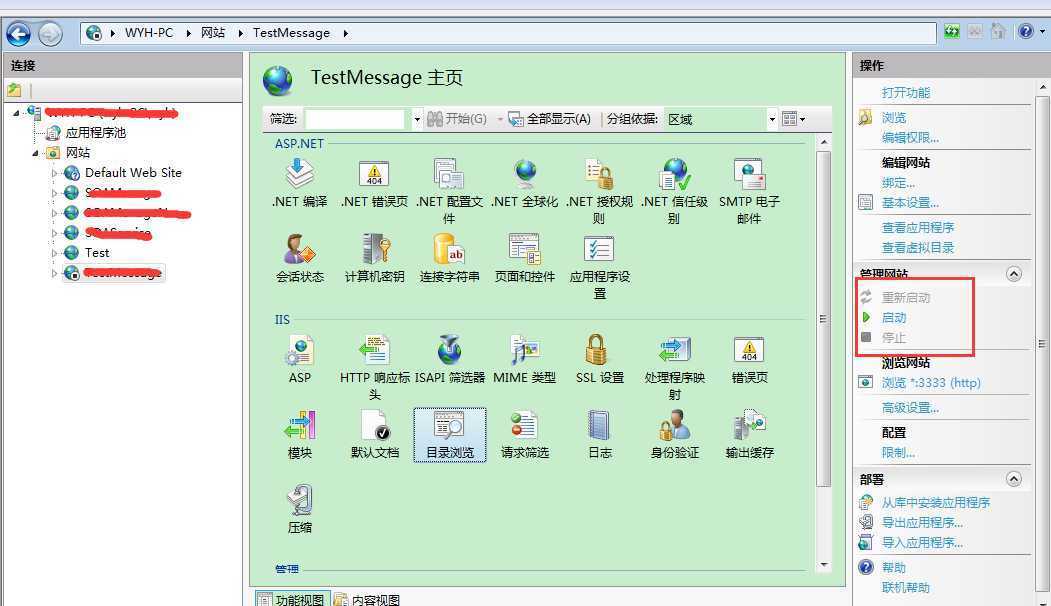
Task: Select 应用程序池 in connections tree
Action: tap(95, 133)
